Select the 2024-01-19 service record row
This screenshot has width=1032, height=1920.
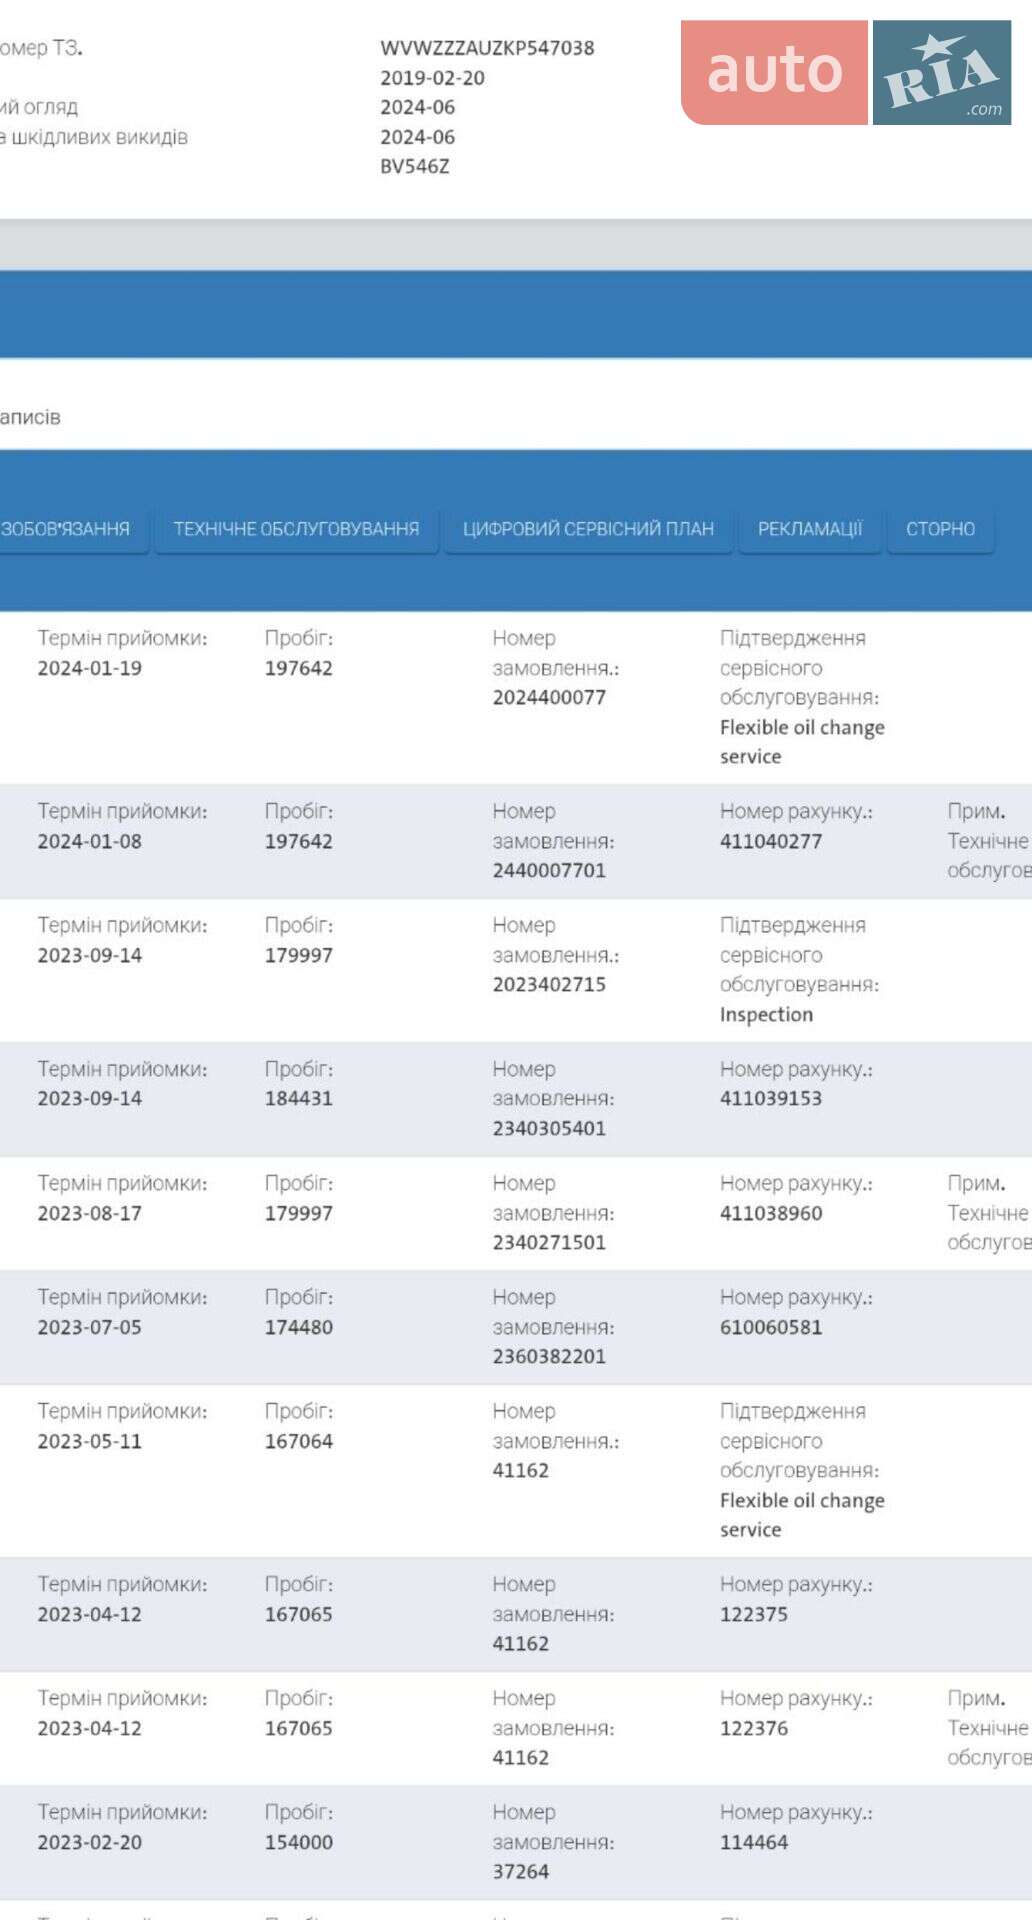click(x=516, y=697)
